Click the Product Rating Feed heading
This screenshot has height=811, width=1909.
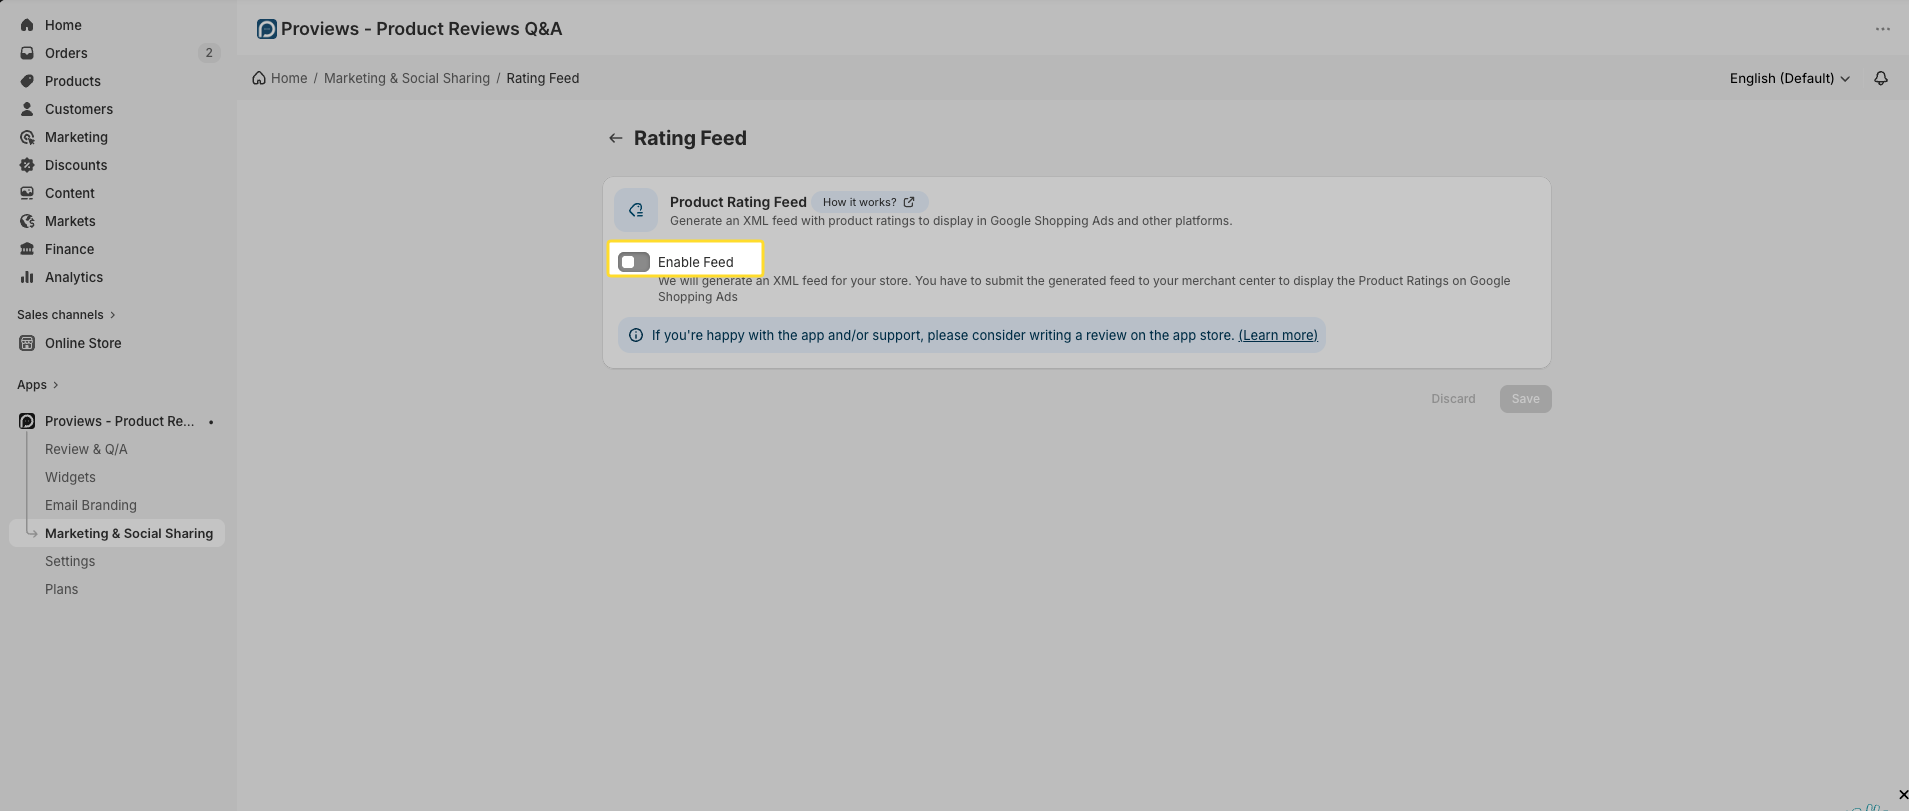coord(738,202)
